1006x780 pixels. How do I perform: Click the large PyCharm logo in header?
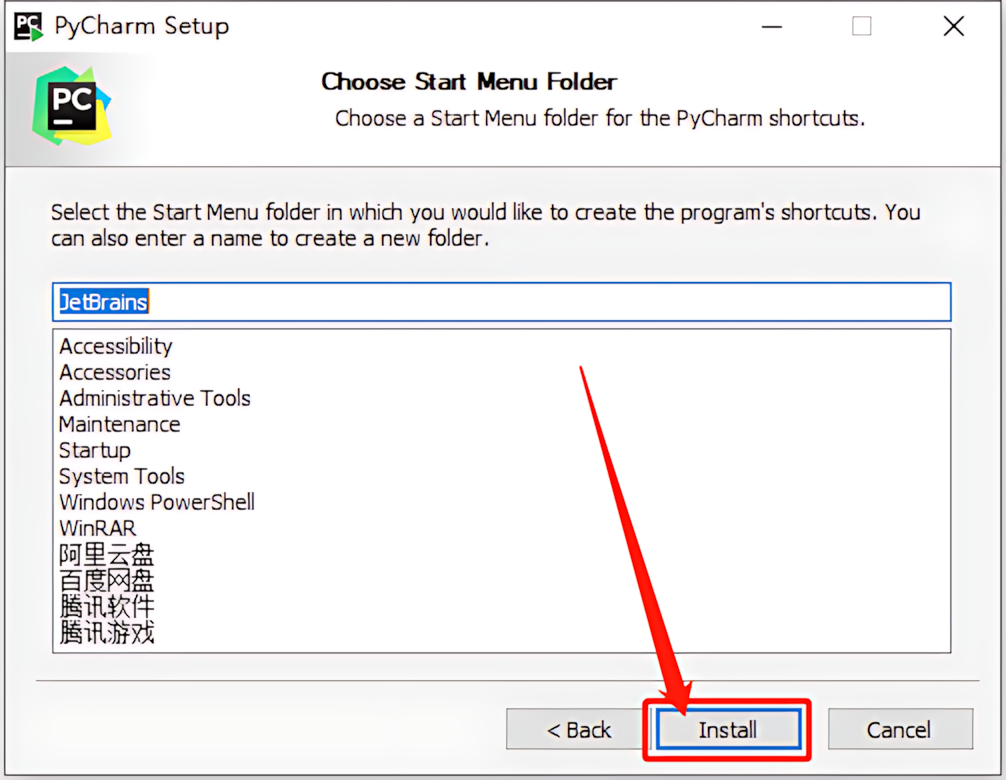(72, 106)
